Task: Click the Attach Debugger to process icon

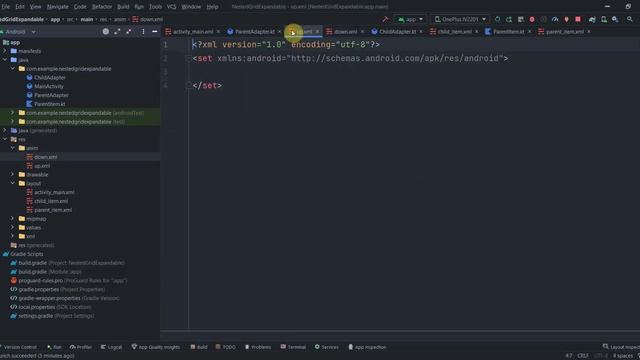Action: click(567, 19)
